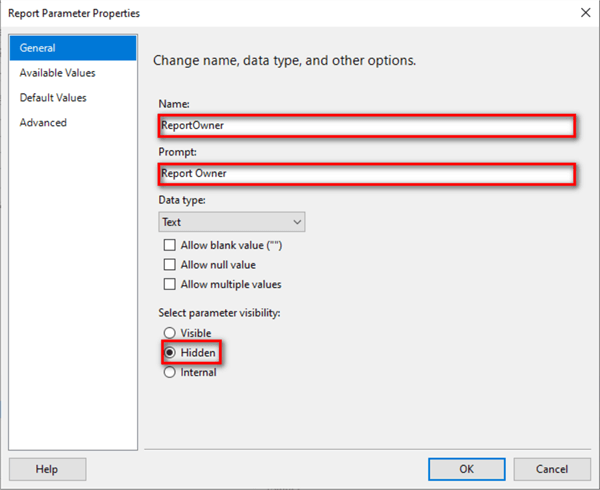Choose Hidden parameter visibility

tap(169, 353)
